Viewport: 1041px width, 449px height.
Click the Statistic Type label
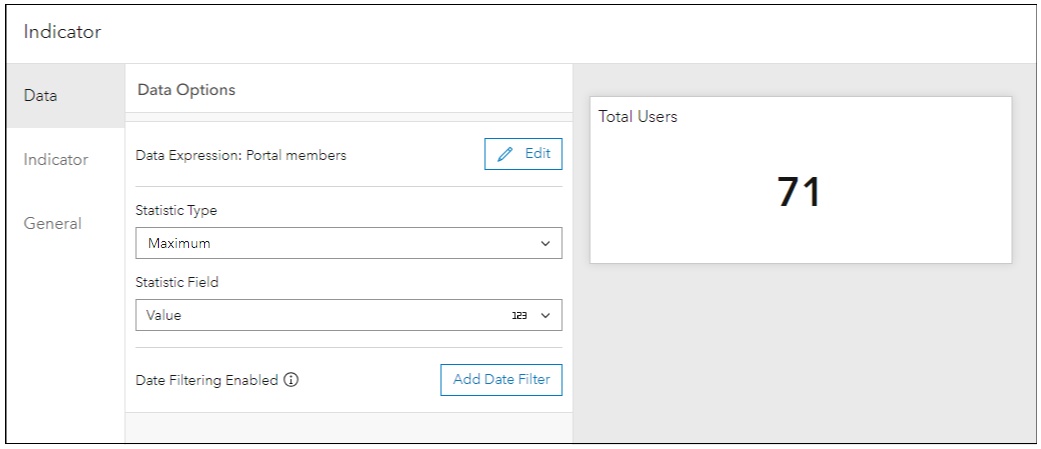click(x=176, y=211)
